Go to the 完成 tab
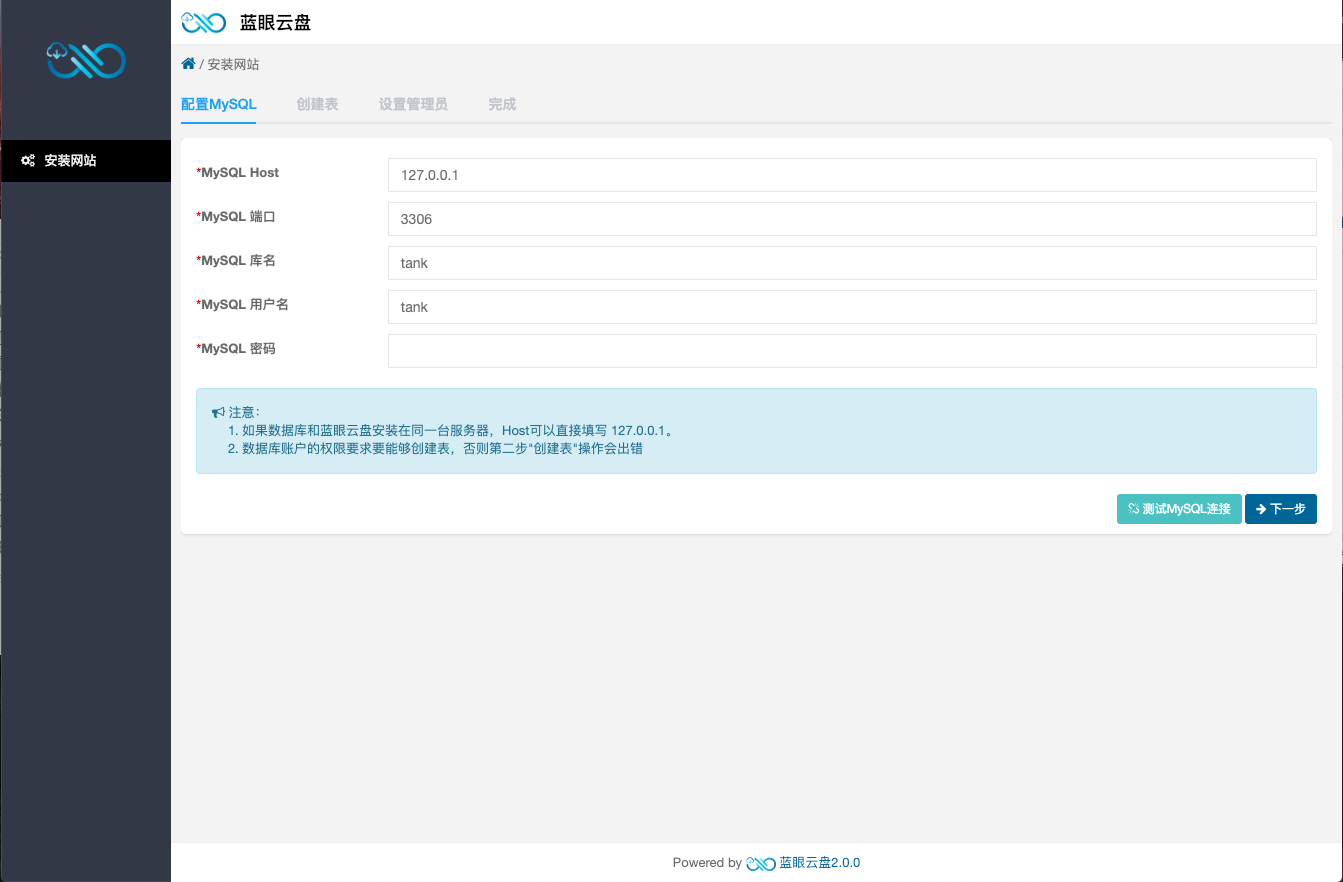This screenshot has width=1343, height=882. [502, 104]
